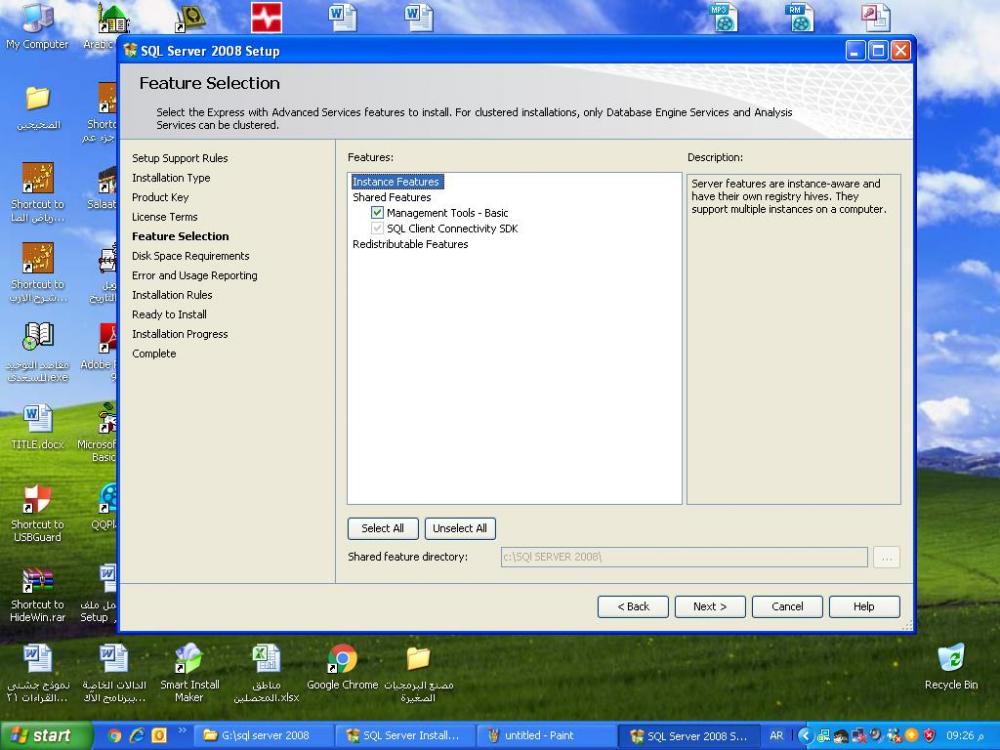This screenshot has width=1000, height=750.
Task: Select the Shared Features tree node
Action: click(x=392, y=198)
